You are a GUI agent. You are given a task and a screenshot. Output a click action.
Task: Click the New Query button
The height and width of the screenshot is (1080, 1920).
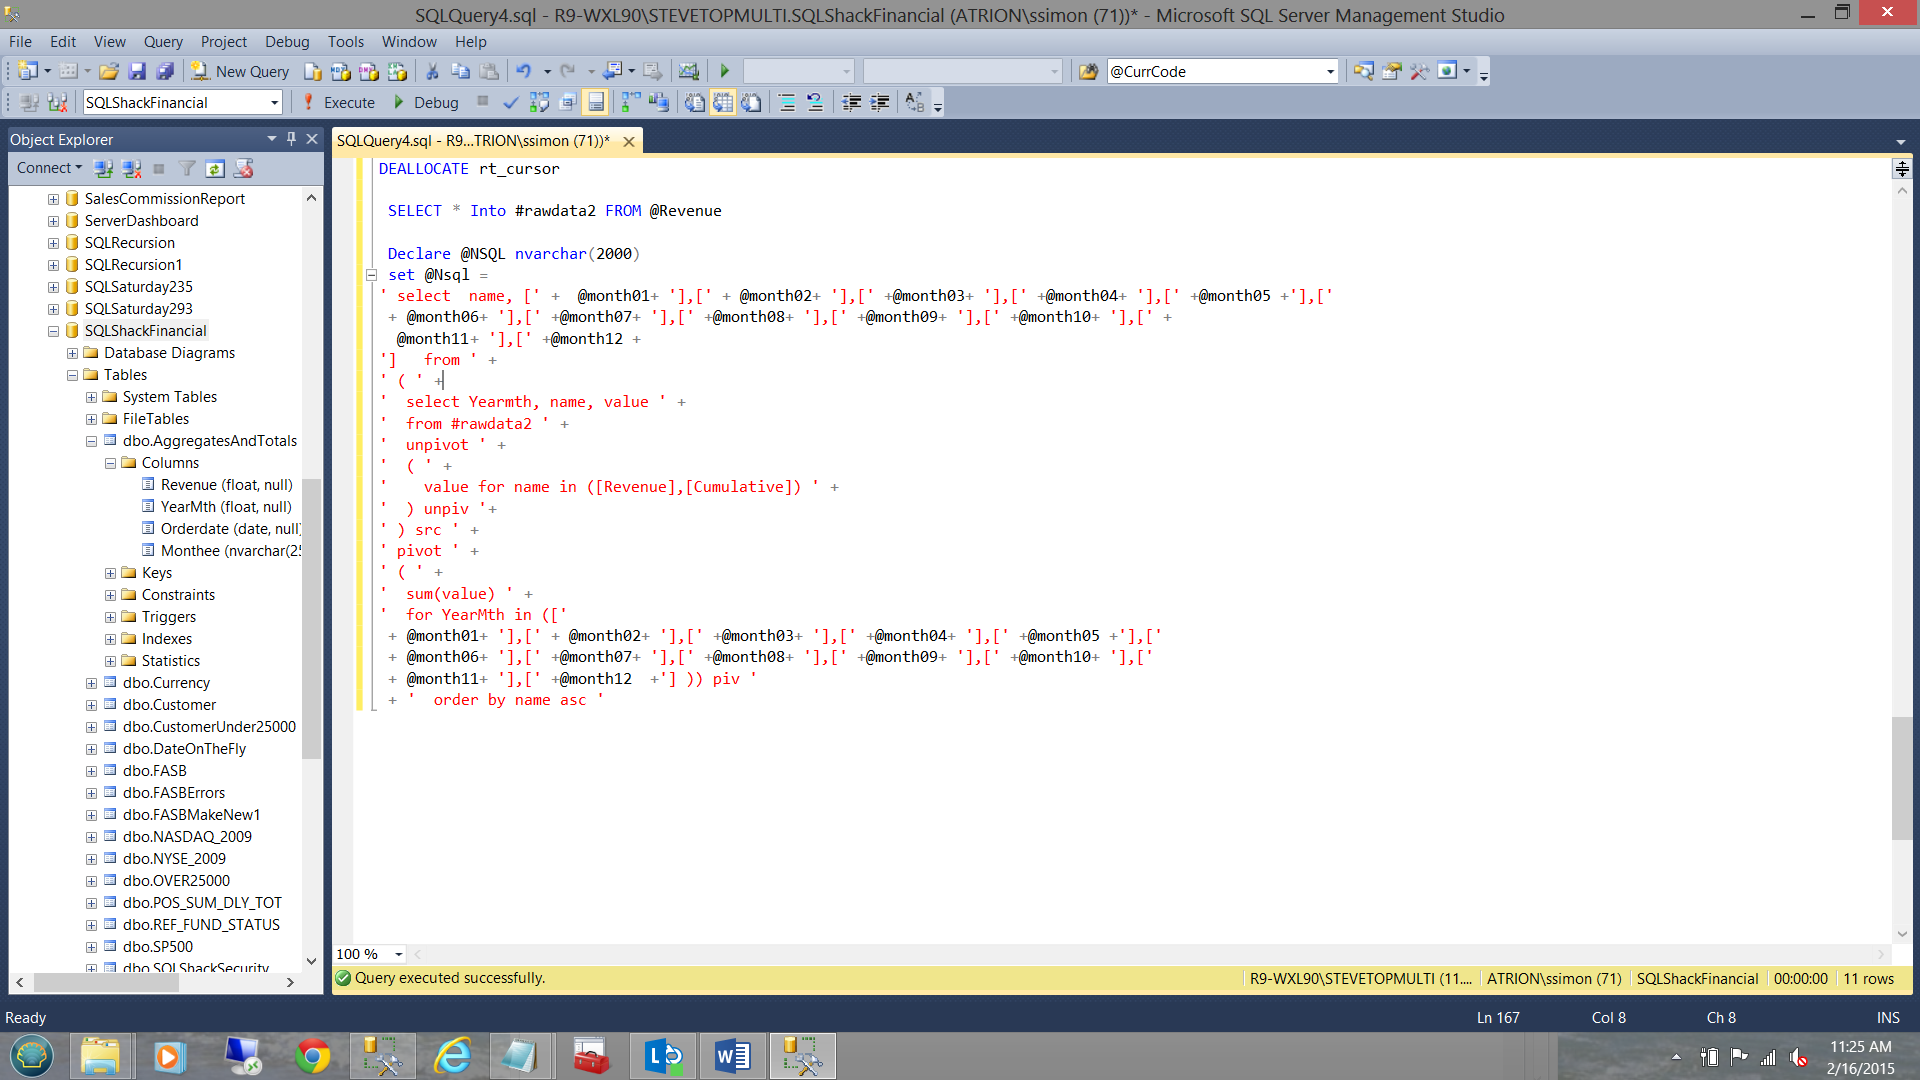click(241, 71)
